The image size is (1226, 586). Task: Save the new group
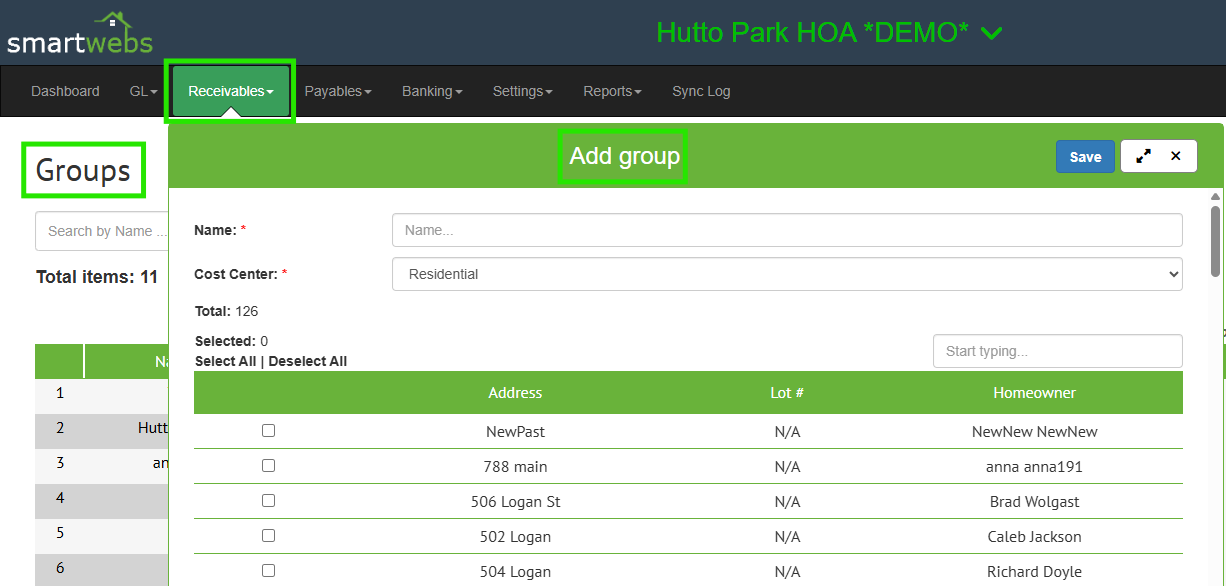pos(1085,157)
